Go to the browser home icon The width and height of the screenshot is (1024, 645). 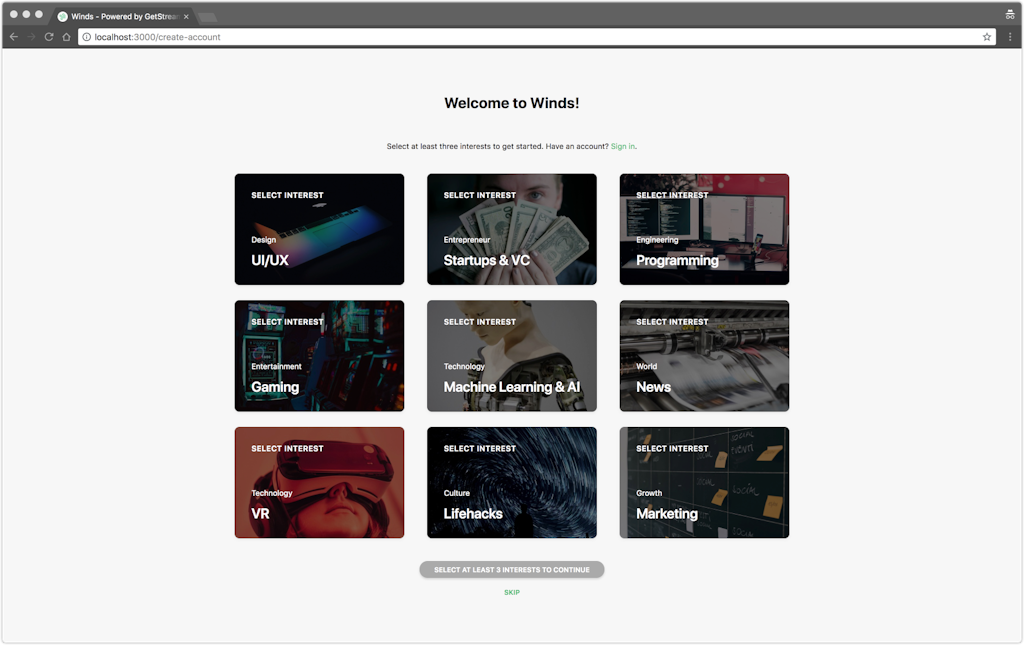click(x=66, y=37)
